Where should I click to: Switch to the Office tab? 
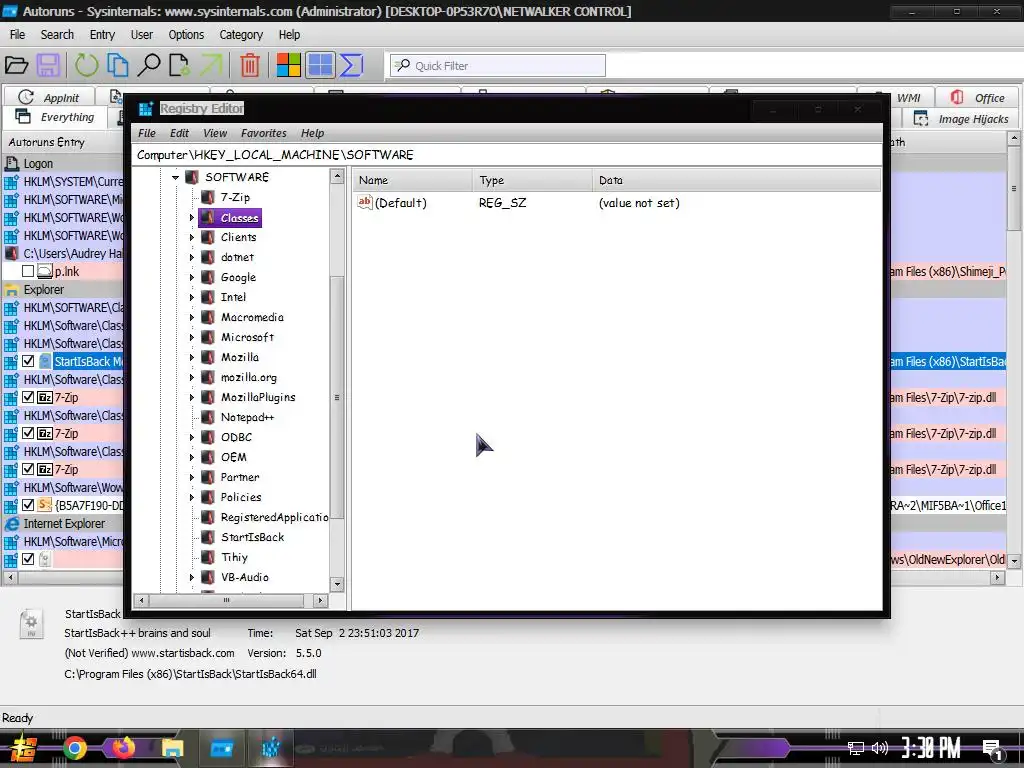coord(978,97)
